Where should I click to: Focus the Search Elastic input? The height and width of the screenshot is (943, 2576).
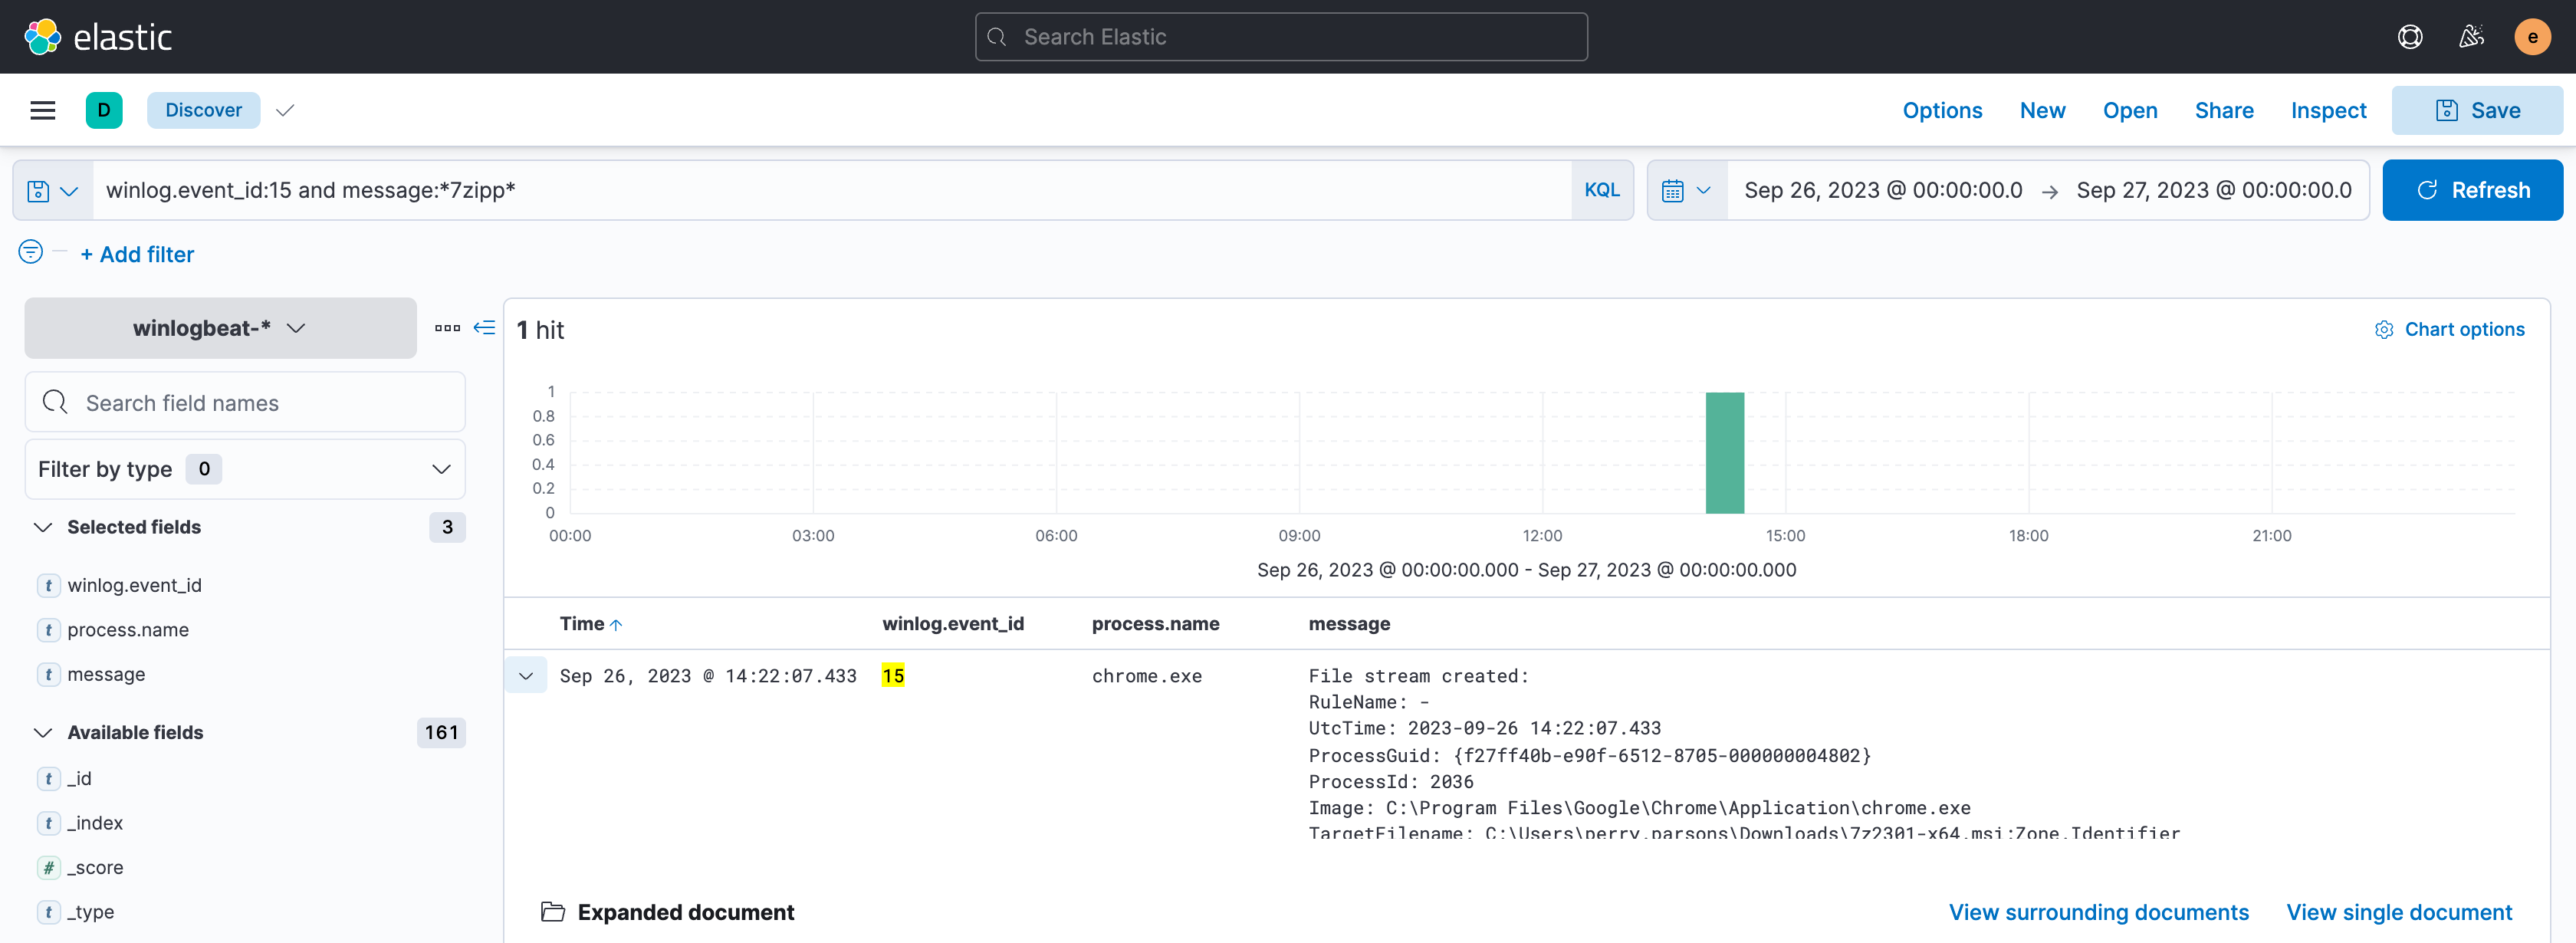tap(1281, 37)
